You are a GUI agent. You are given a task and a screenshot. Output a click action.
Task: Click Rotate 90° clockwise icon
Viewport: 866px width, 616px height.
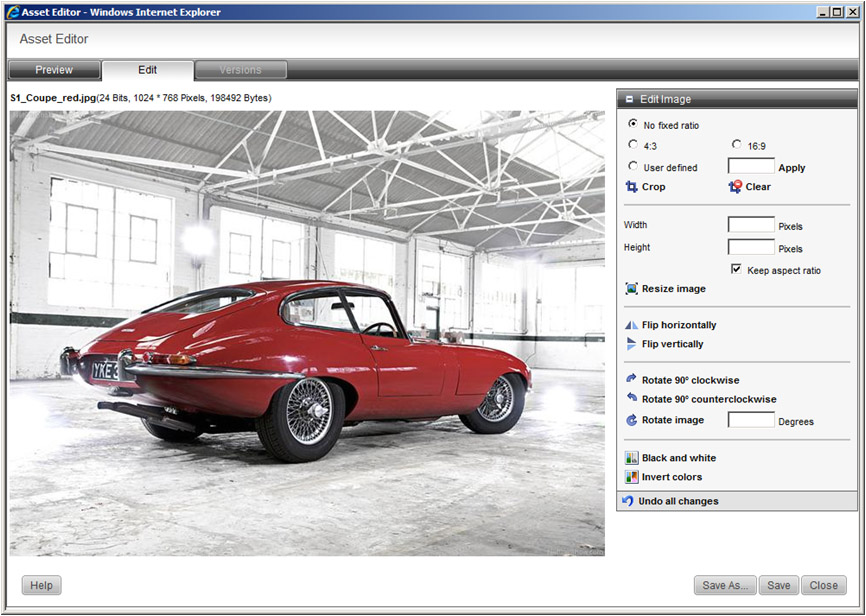pyautogui.click(x=631, y=380)
